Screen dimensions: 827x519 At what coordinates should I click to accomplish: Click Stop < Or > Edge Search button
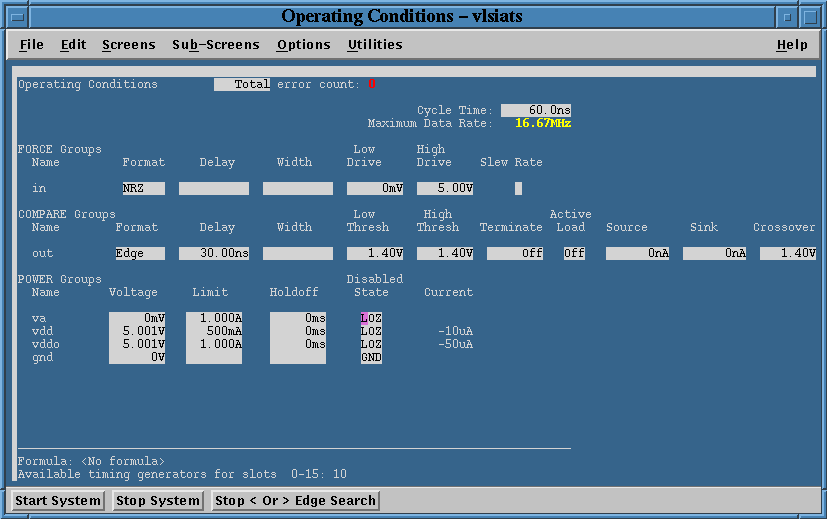coord(295,501)
